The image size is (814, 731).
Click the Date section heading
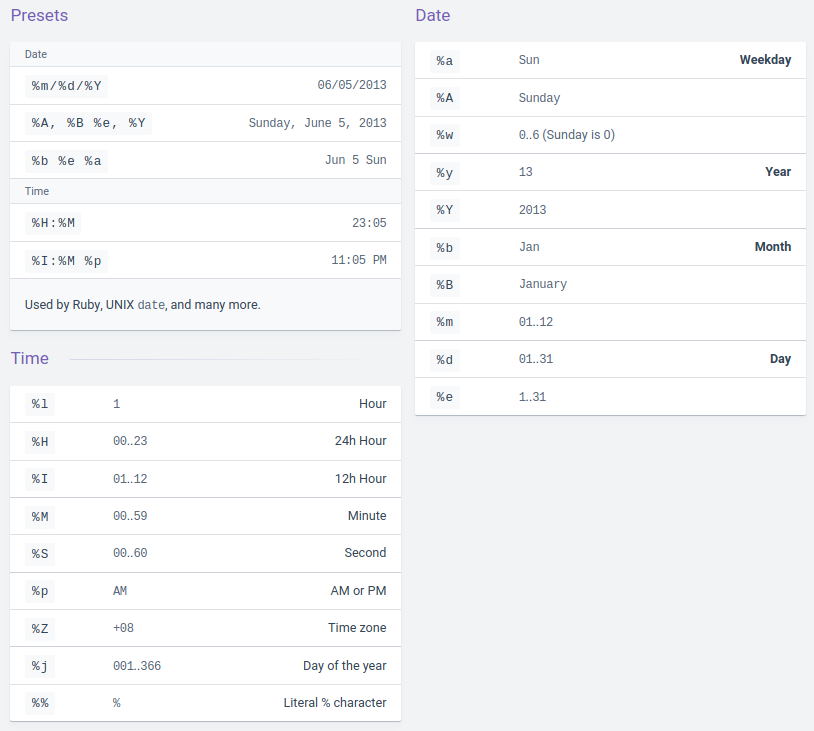click(x=432, y=16)
